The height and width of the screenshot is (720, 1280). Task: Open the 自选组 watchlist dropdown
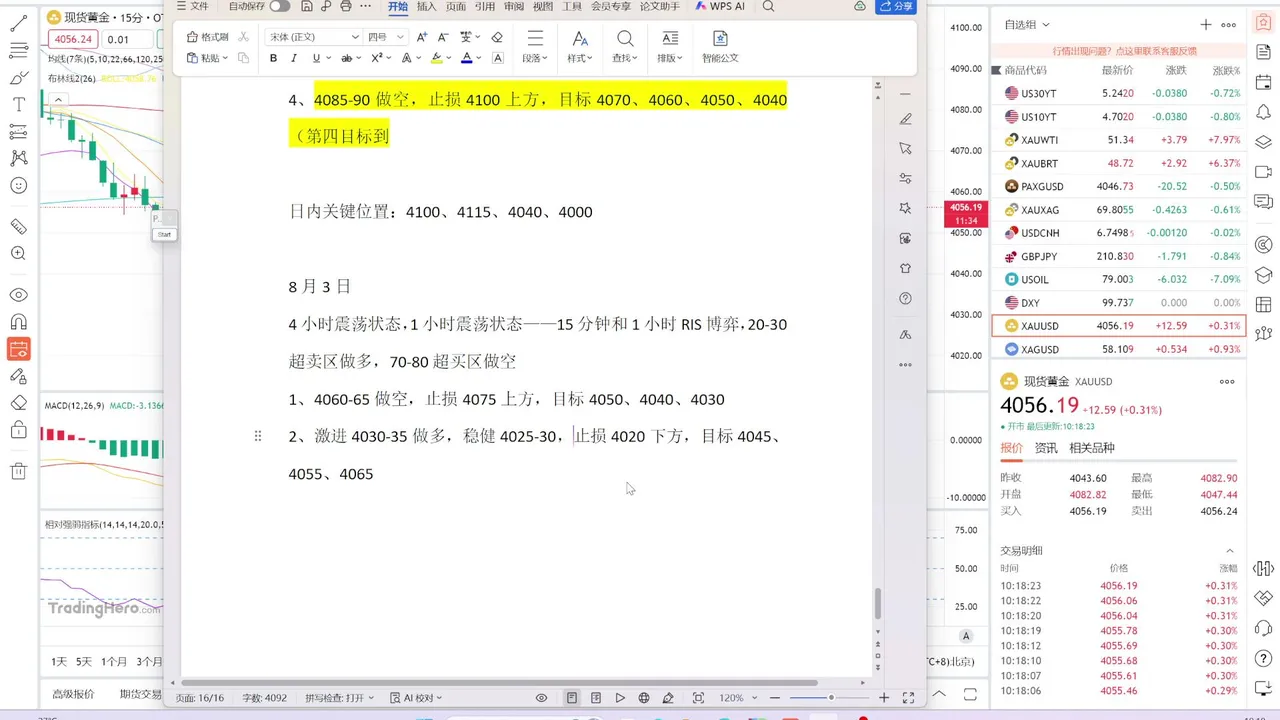pos(1027,24)
